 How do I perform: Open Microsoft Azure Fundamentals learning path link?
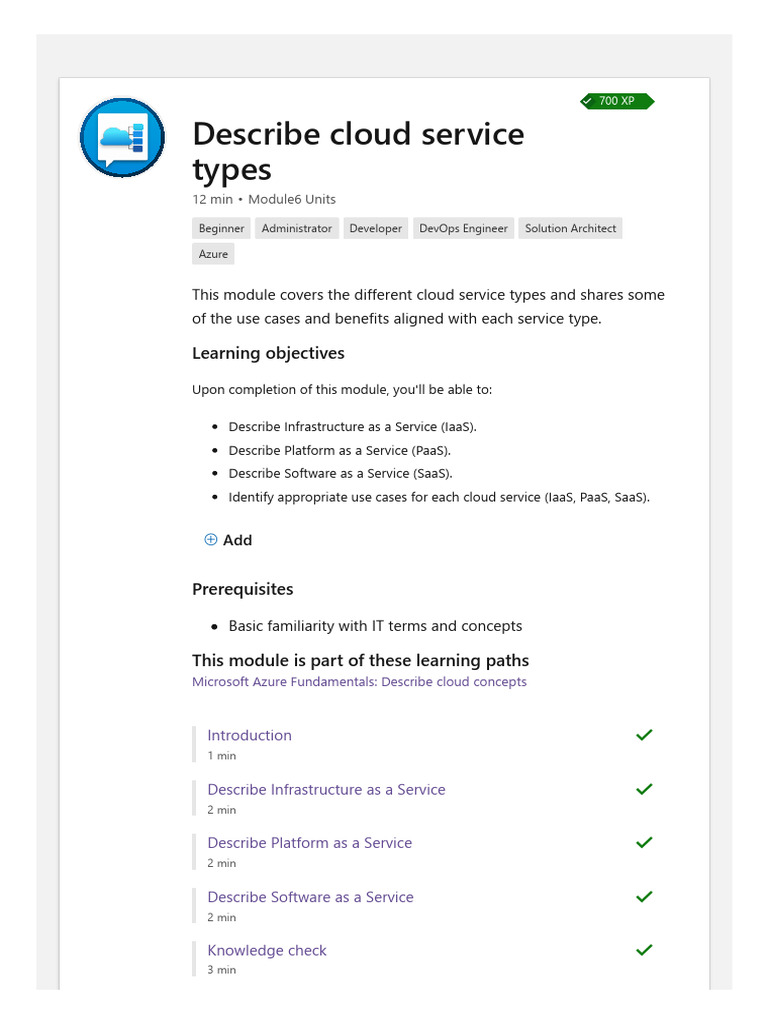coord(359,682)
